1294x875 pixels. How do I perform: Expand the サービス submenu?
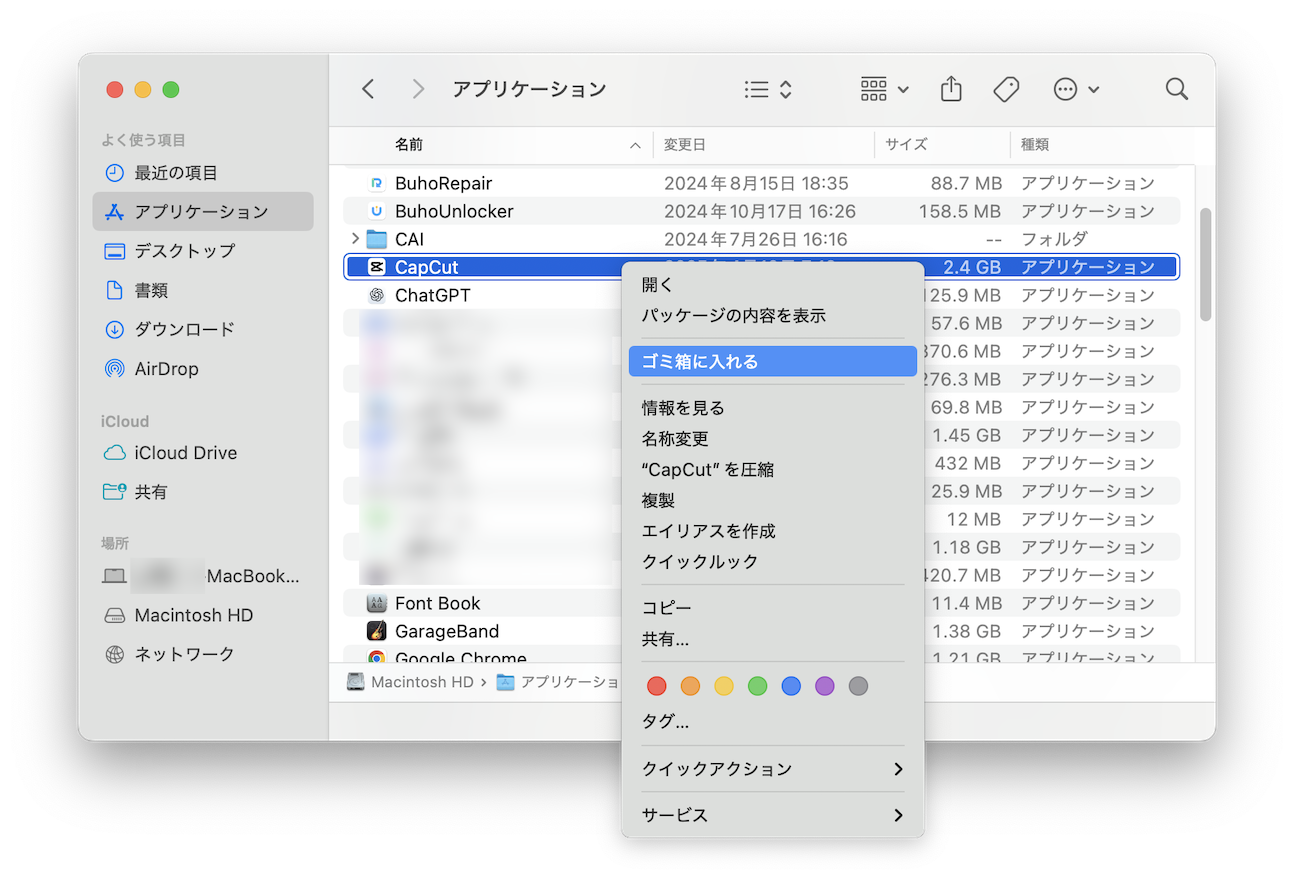772,815
